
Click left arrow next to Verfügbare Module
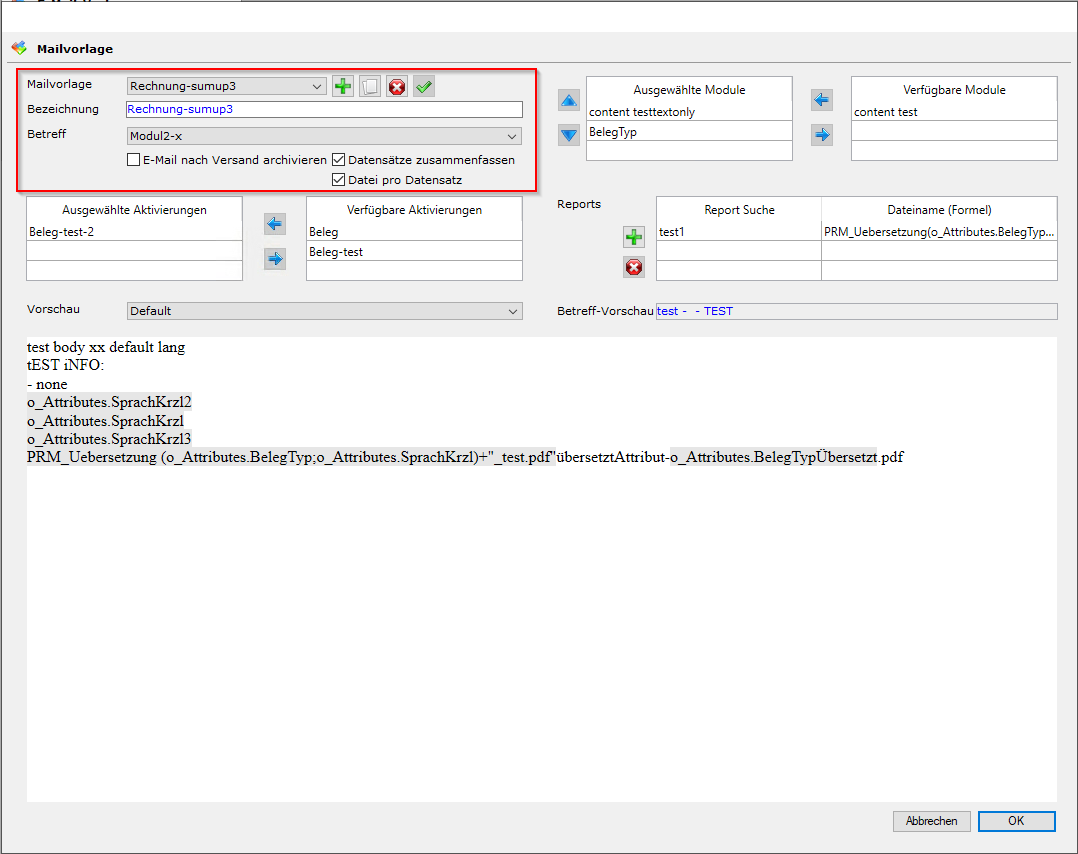pos(822,100)
